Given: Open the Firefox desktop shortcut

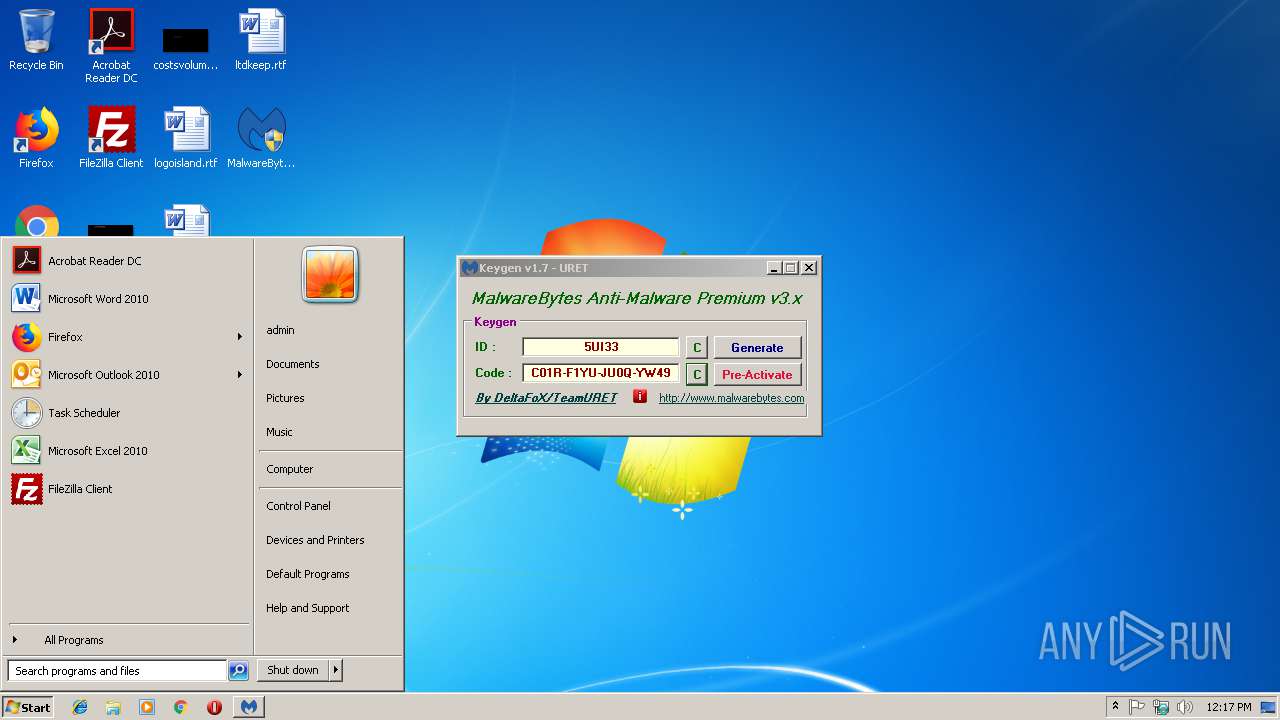Looking at the screenshot, I should point(36,138).
